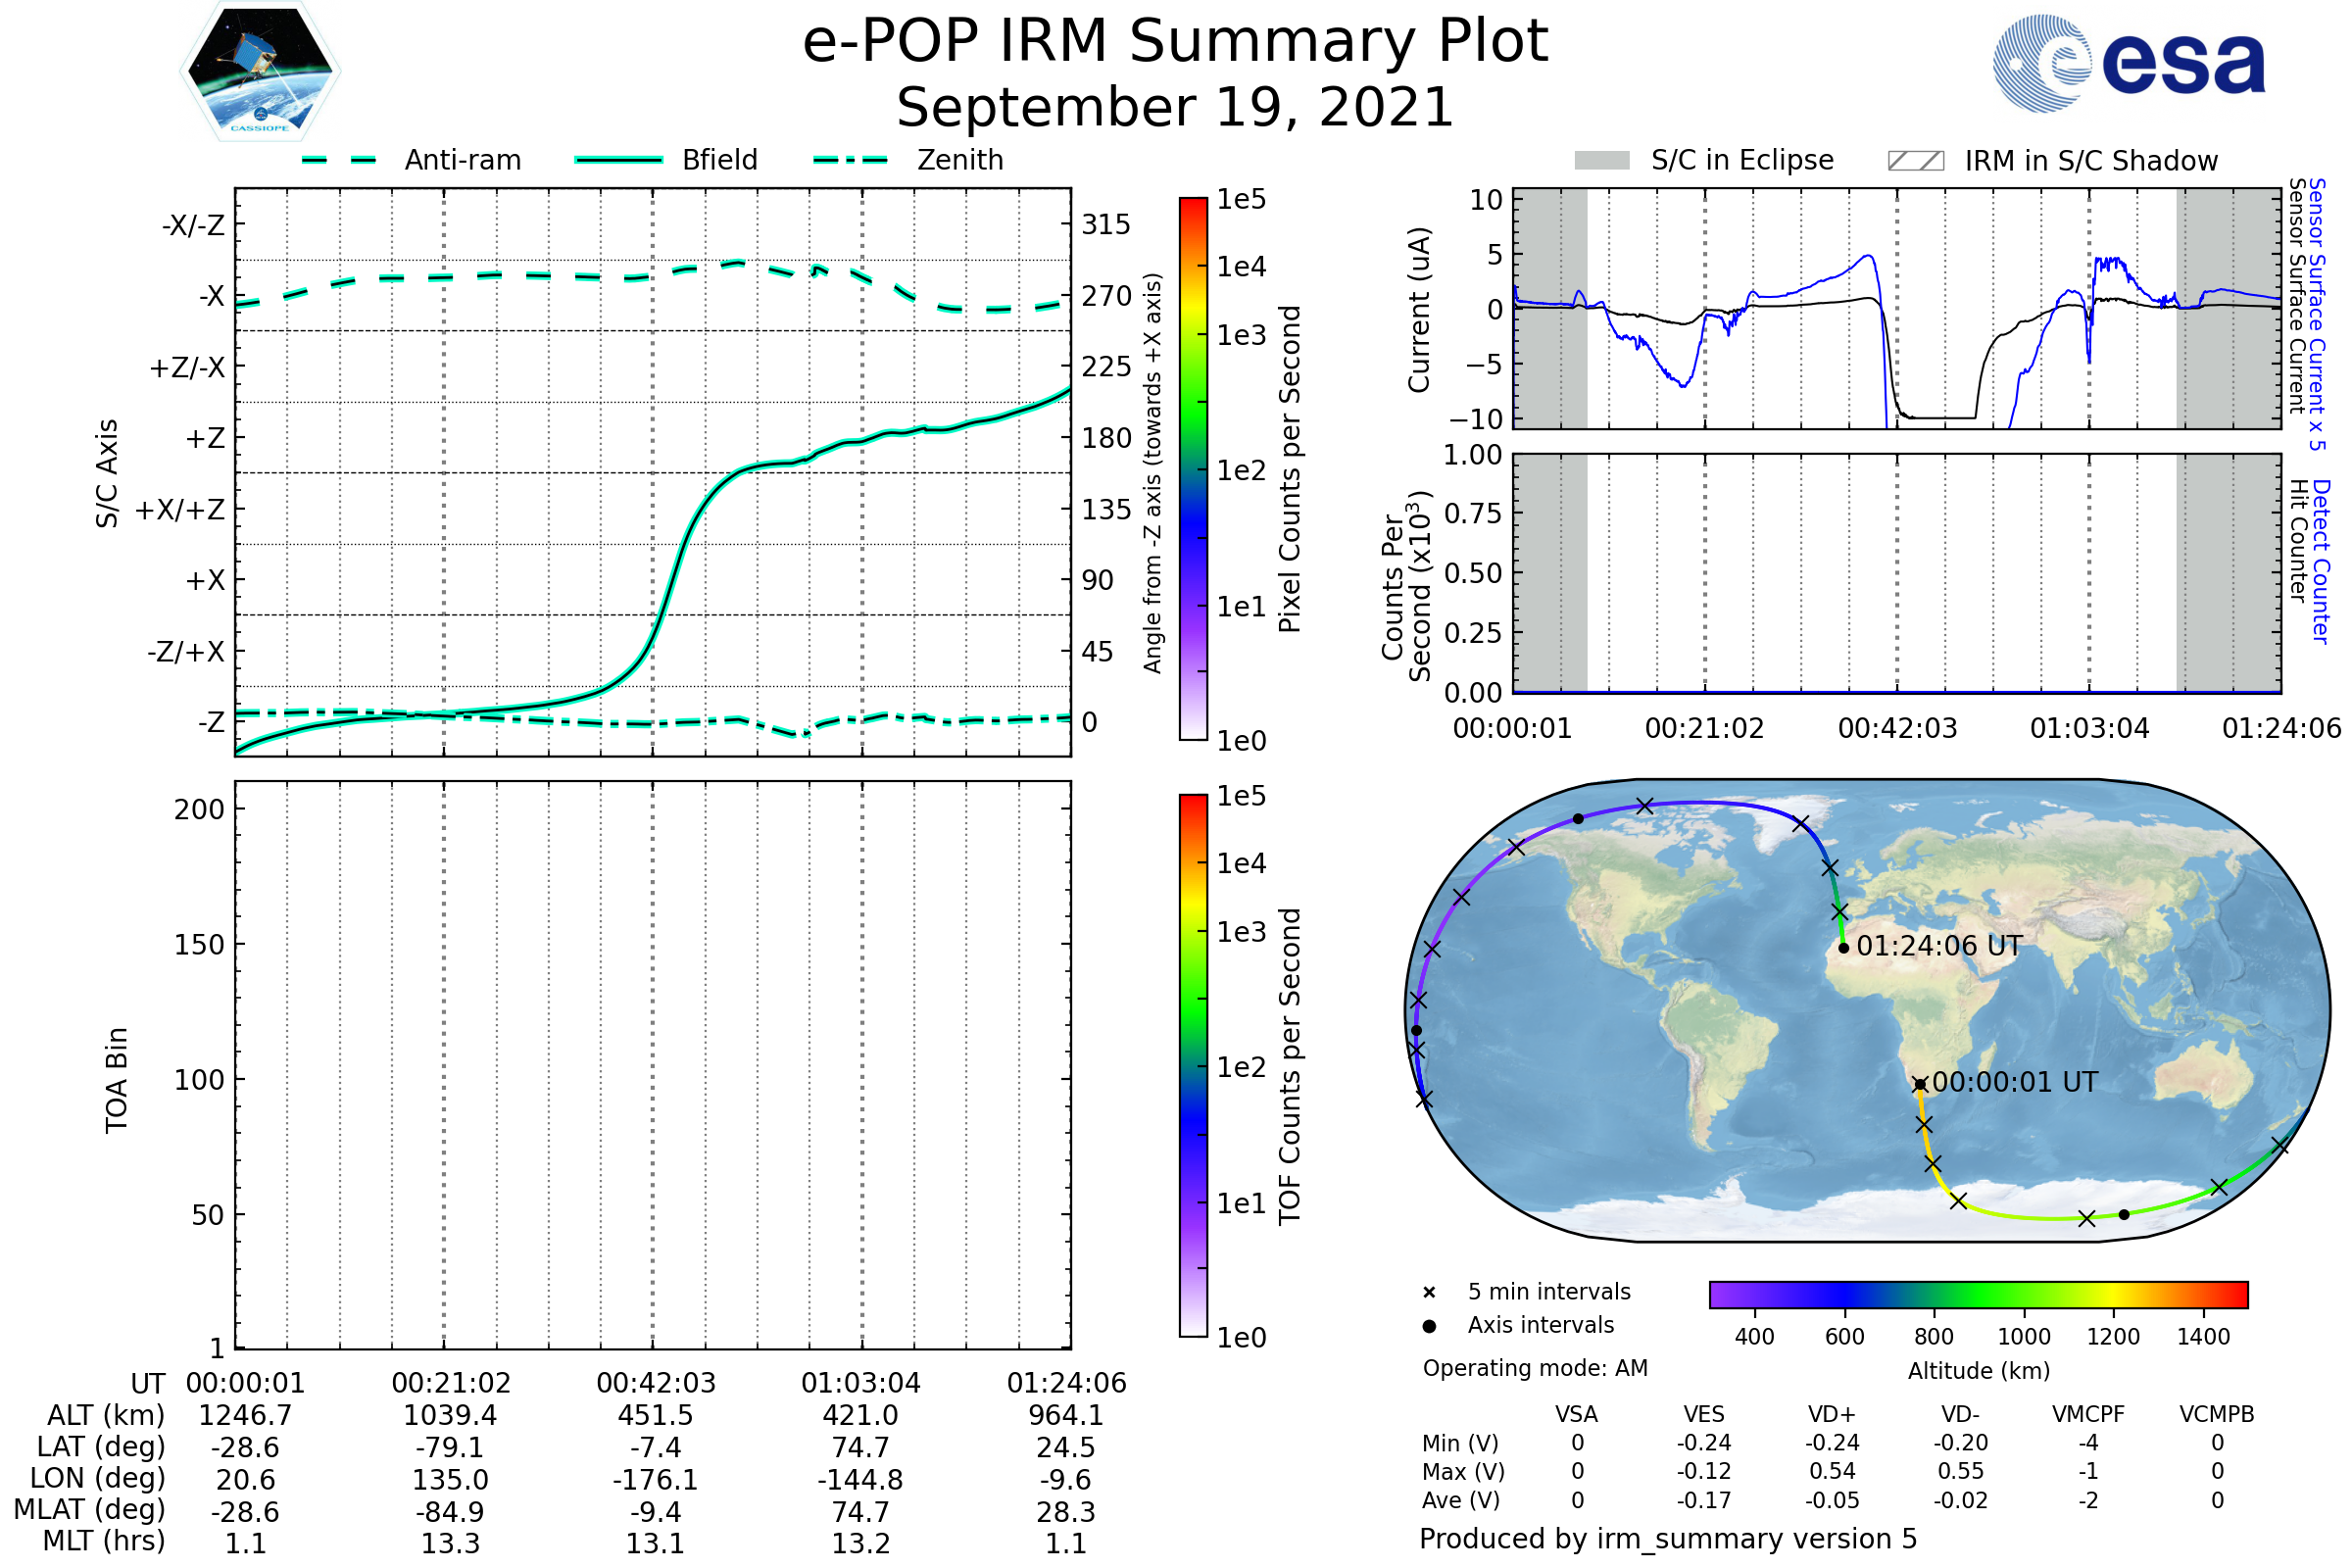
Task: Click the ESA logo
Action: (x=2128, y=62)
